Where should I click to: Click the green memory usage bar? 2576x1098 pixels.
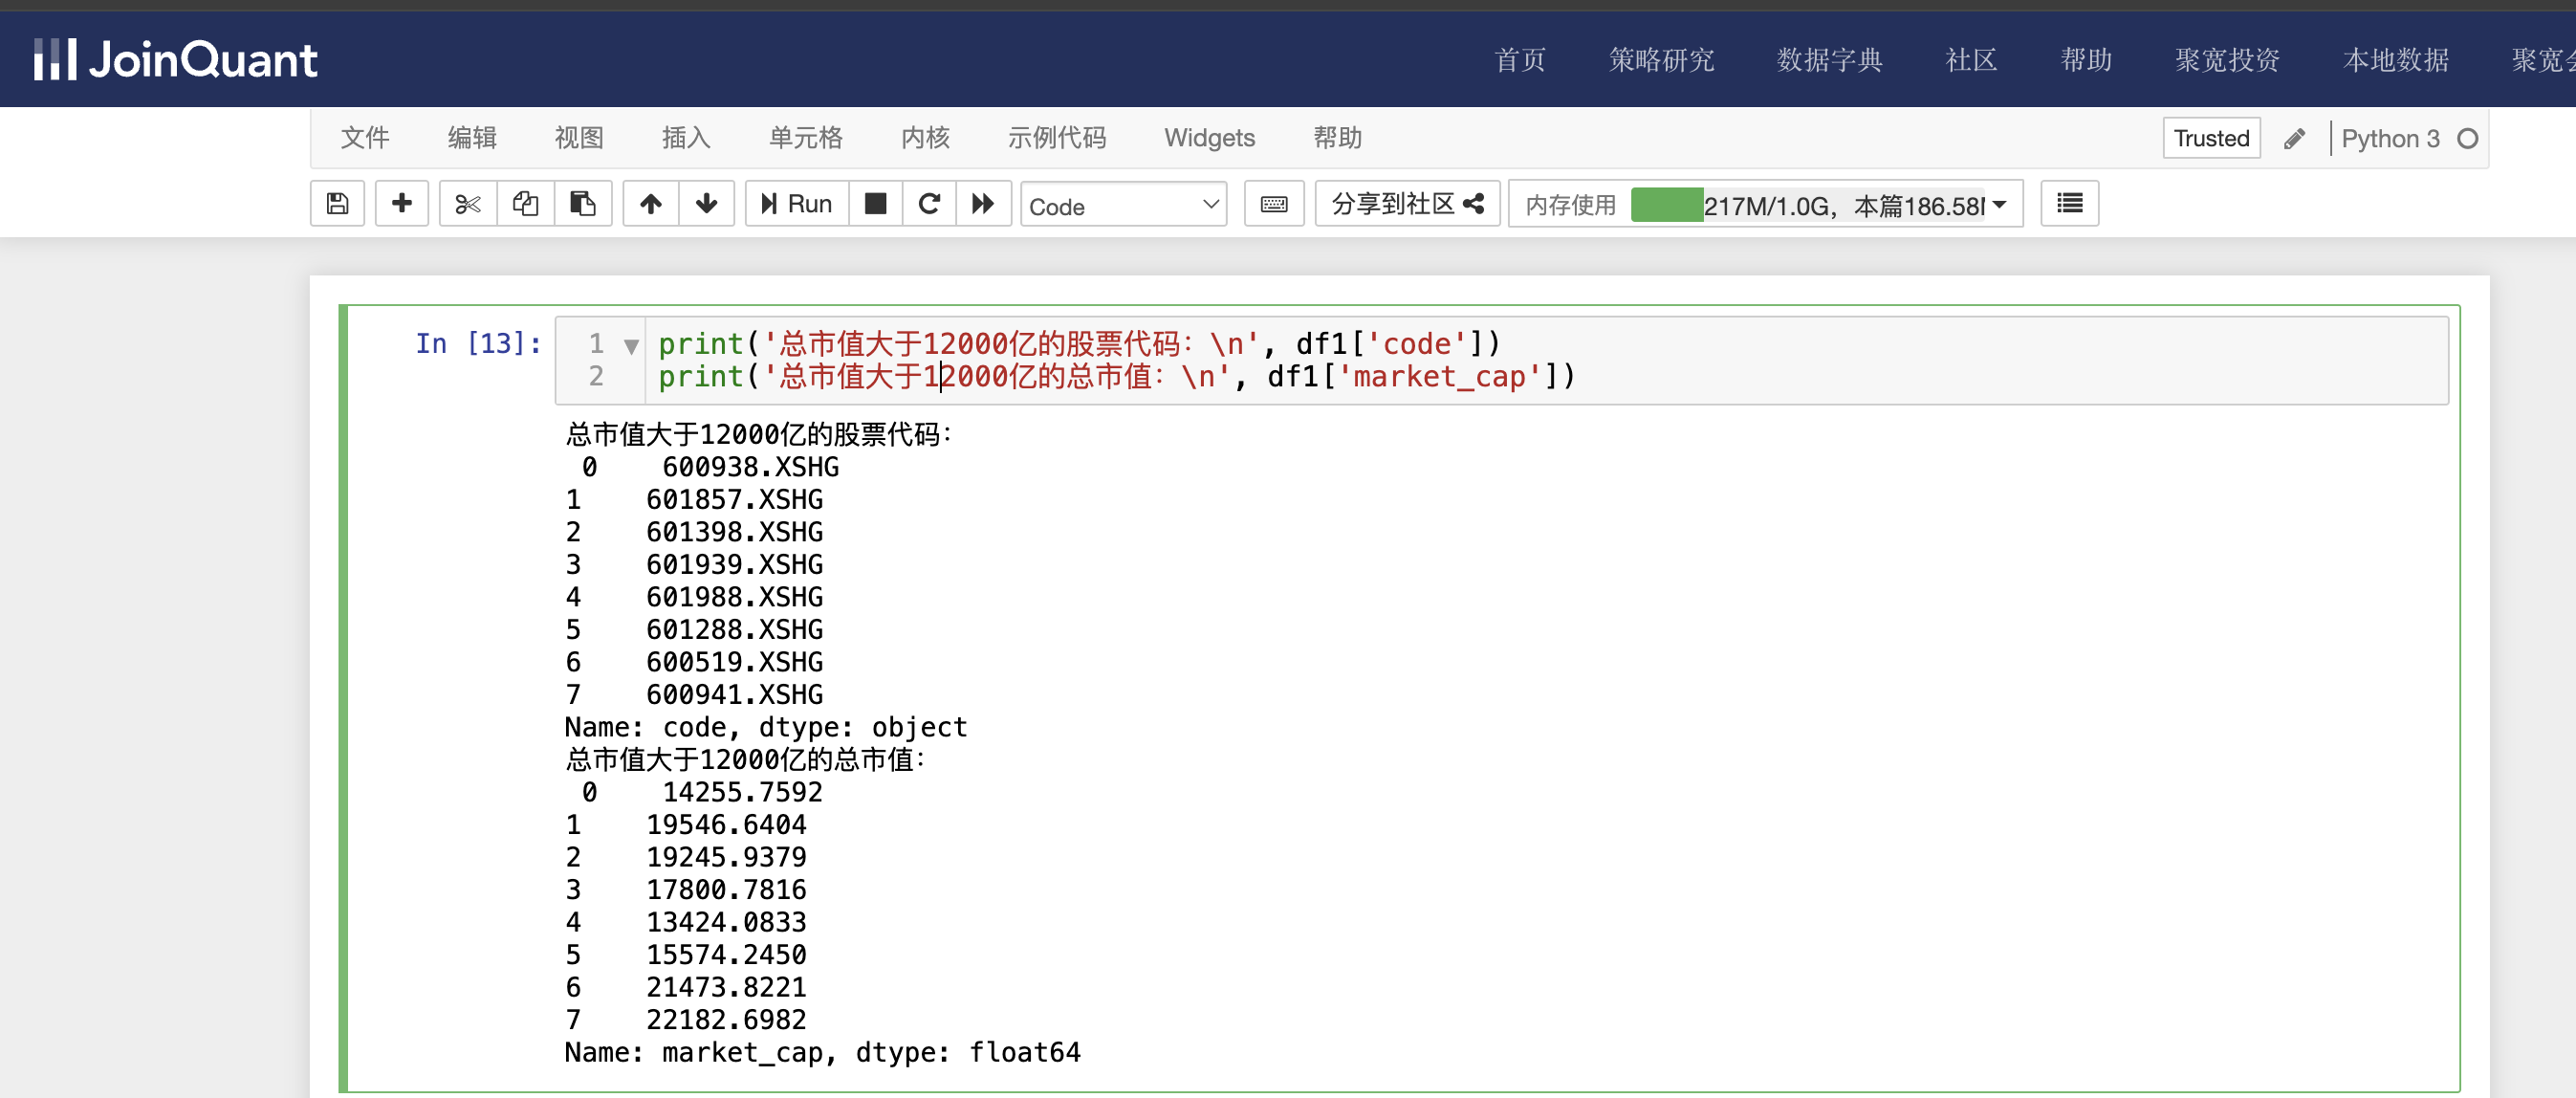[1666, 205]
